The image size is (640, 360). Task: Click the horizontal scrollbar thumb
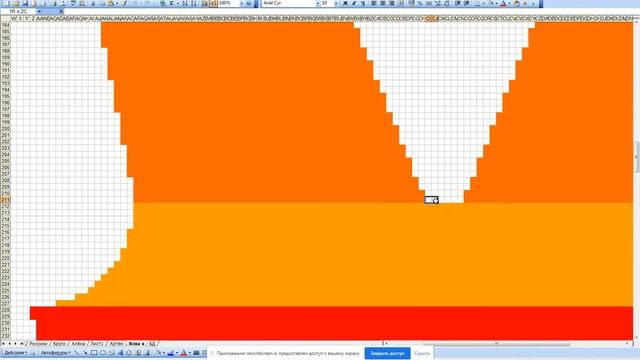click(x=496, y=344)
